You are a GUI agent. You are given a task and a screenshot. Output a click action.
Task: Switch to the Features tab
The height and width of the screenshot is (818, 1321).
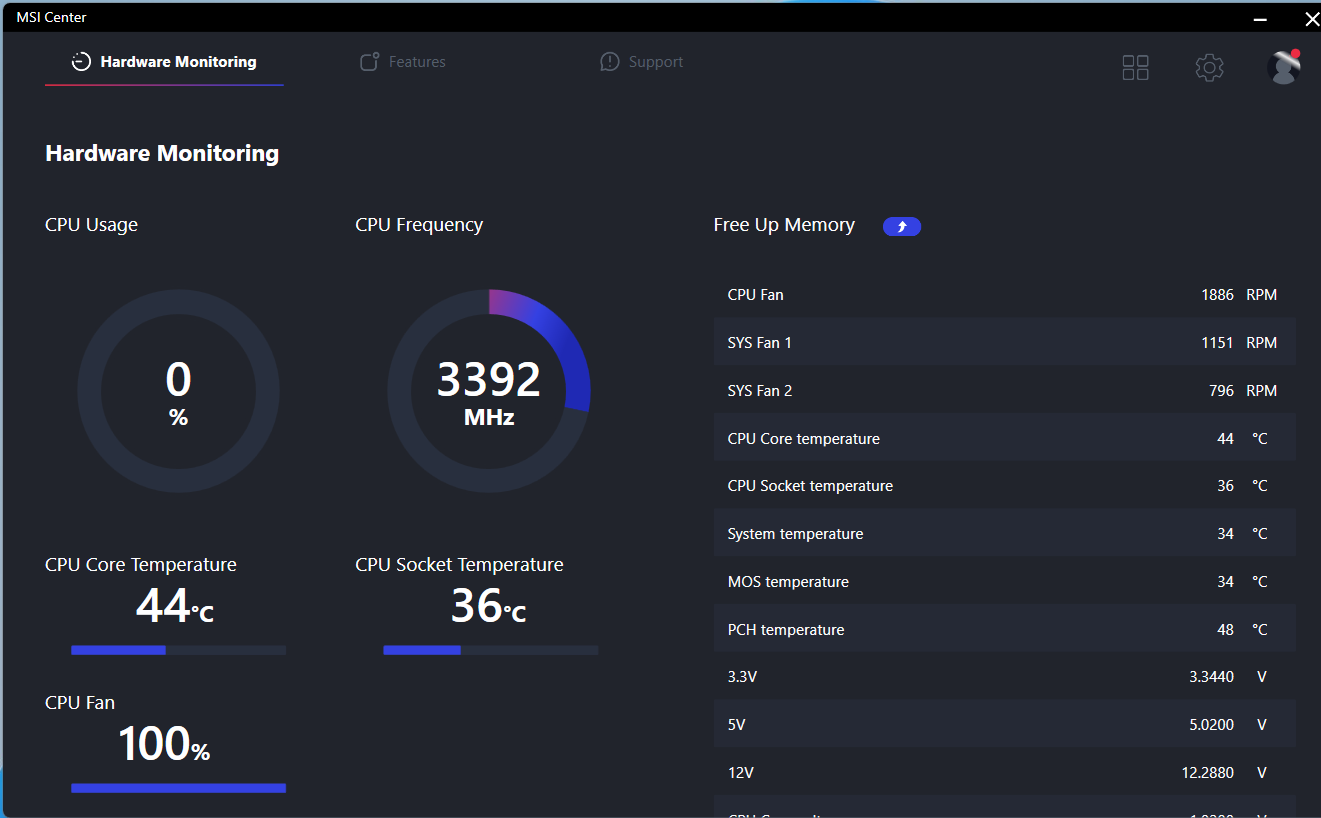pos(416,61)
